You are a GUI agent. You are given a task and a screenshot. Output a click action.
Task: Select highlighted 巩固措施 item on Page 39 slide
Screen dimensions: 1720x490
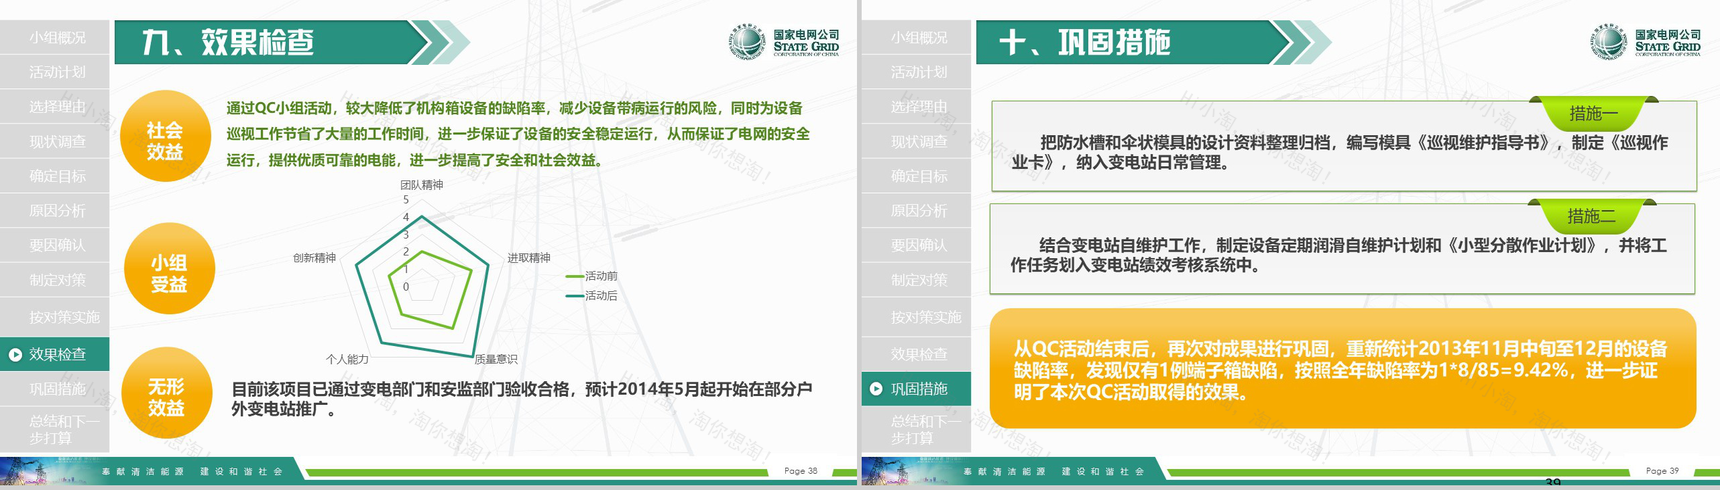tap(916, 389)
